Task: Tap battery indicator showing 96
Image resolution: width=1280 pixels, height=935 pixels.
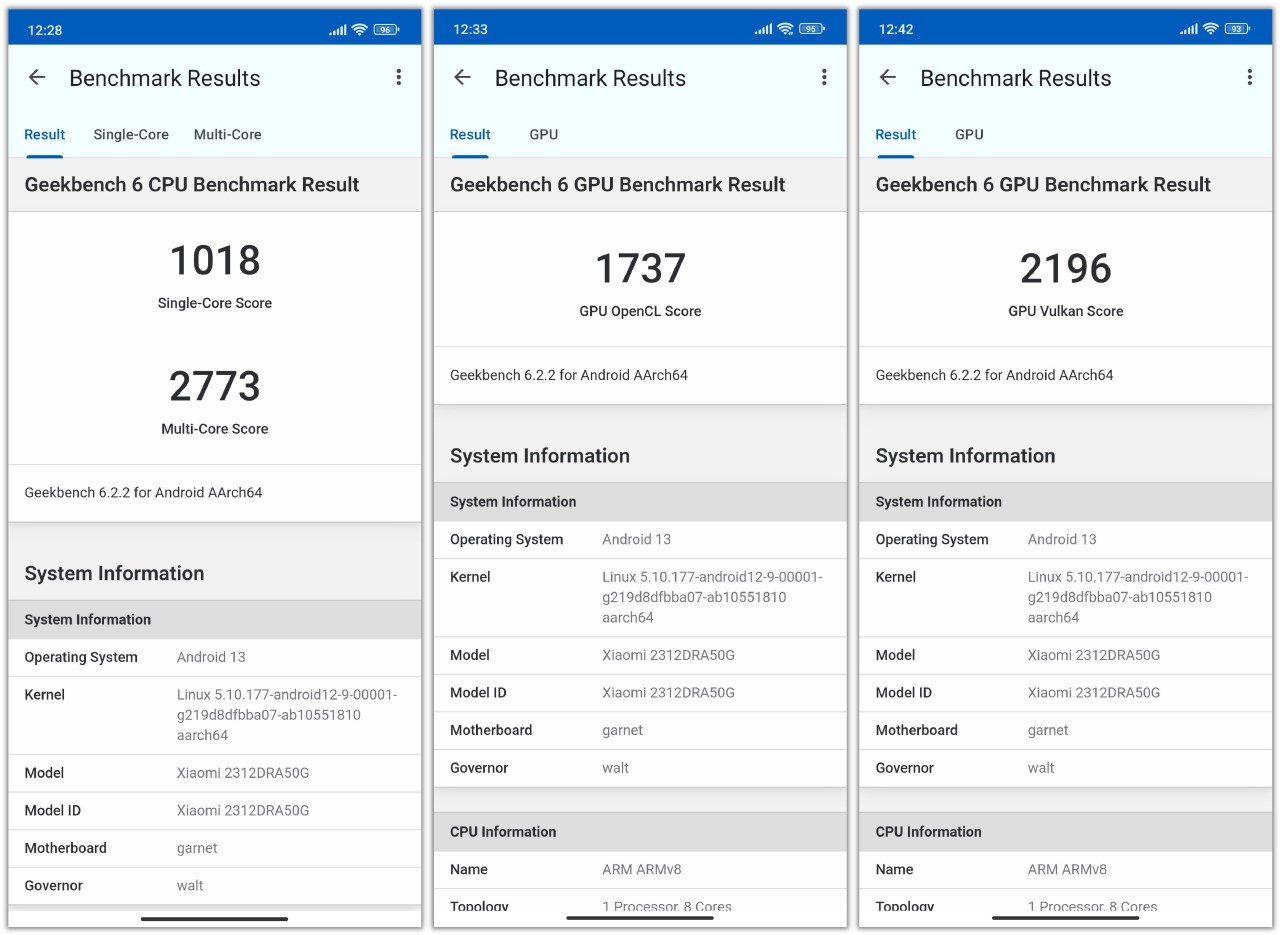Action: coord(387,29)
